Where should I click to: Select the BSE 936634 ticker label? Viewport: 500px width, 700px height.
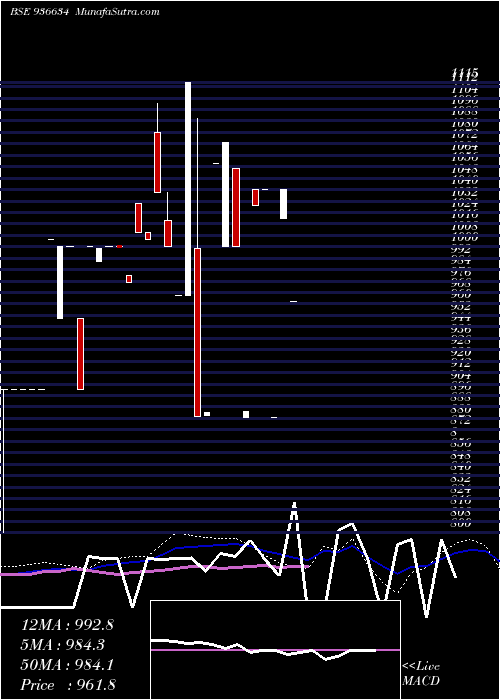pyautogui.click(x=39, y=12)
